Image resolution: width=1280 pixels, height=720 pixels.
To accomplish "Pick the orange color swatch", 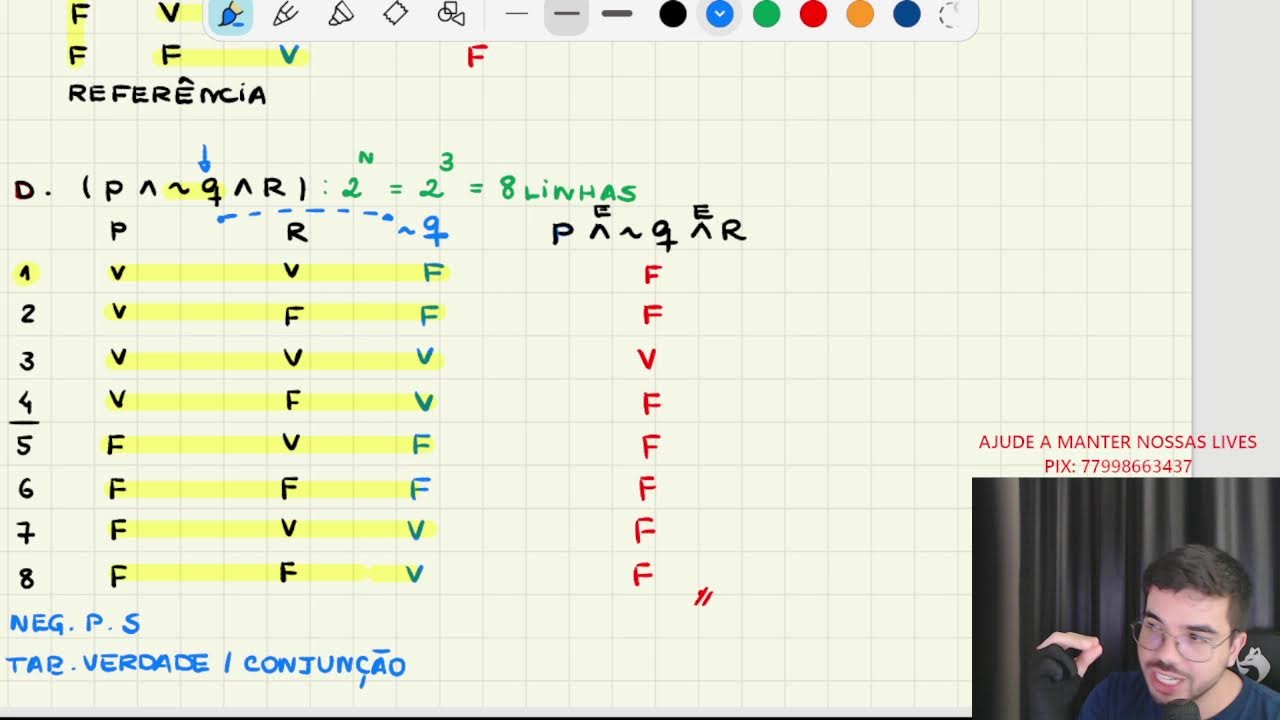I will click(860, 14).
